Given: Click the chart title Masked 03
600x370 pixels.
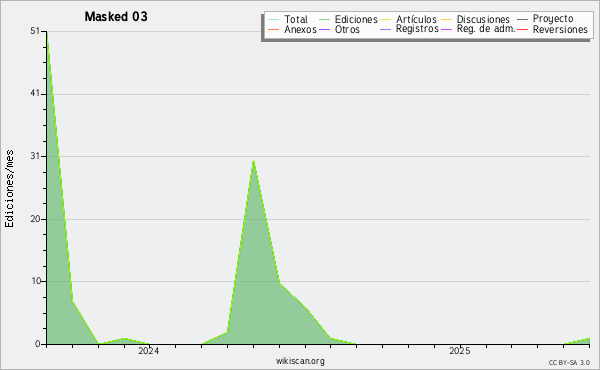Looking at the screenshot, I should tap(116, 16).
